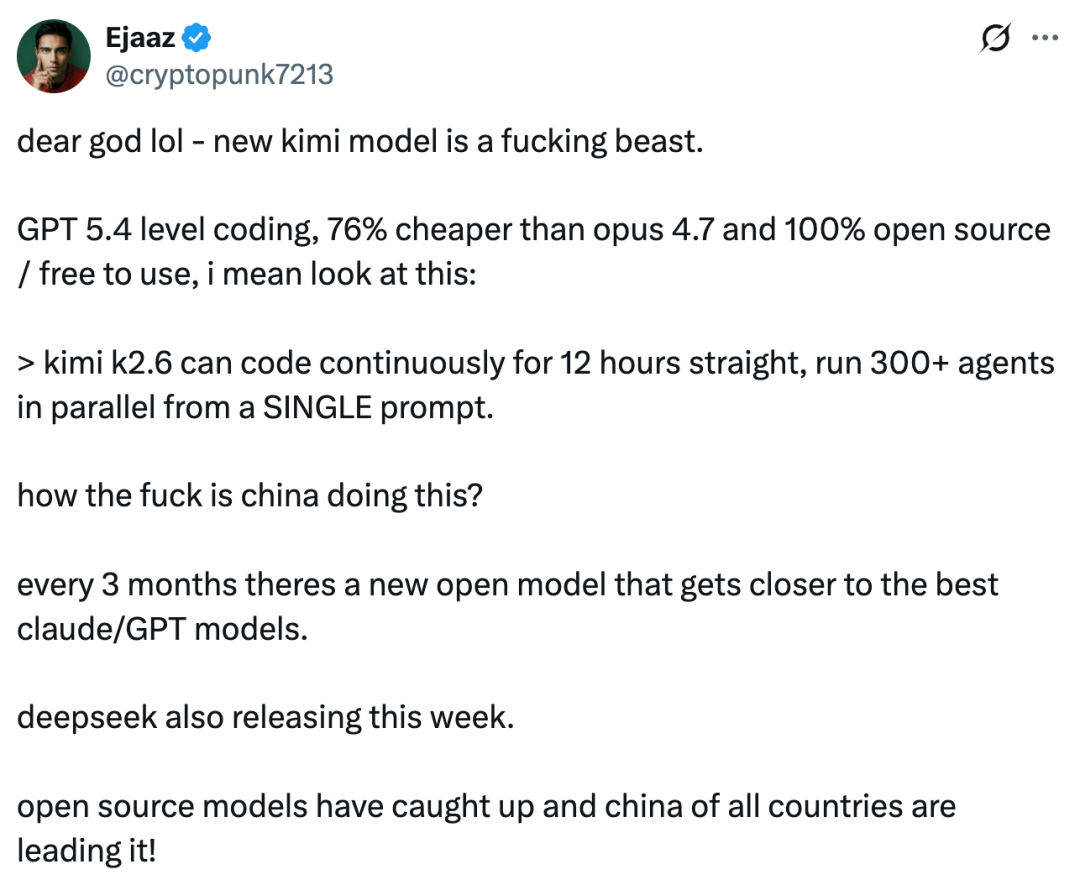Image resolution: width=1080 pixels, height=880 pixels.
Task: Click the blue verified badge
Action: [198, 39]
